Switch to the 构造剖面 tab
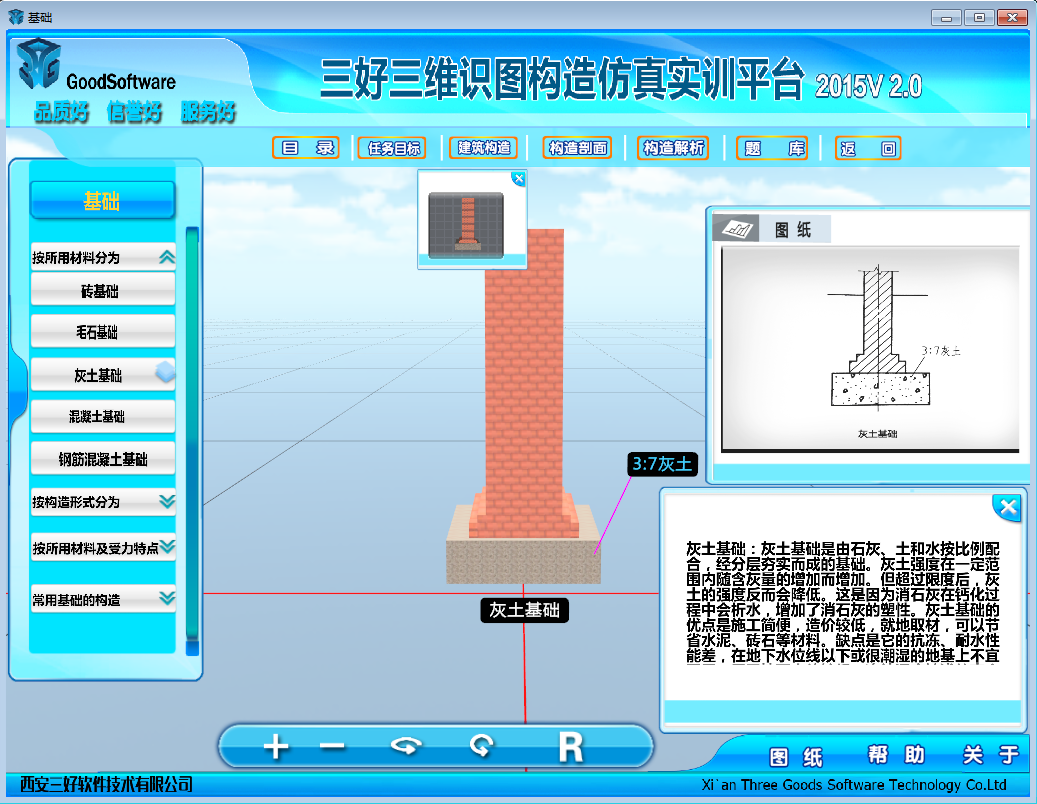Viewport: 1037px width, 804px height. (x=577, y=148)
